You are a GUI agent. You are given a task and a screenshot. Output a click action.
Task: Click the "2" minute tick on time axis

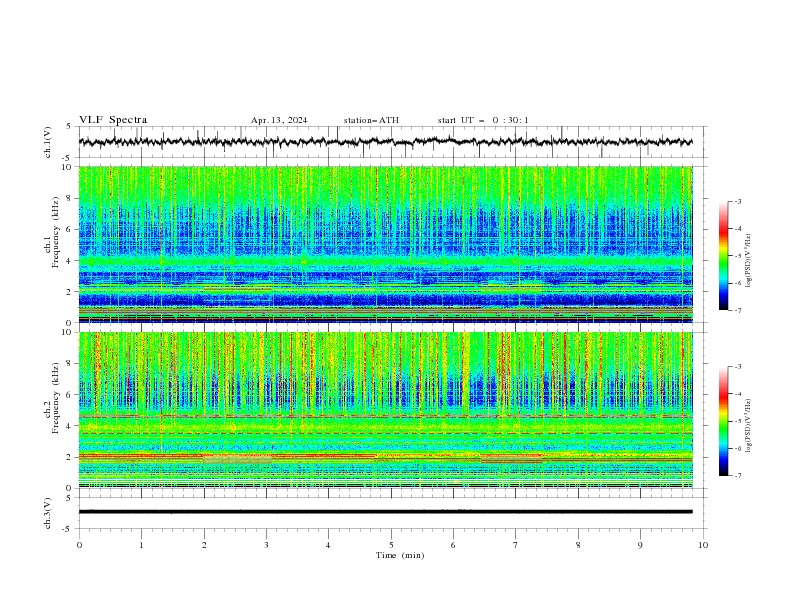204,545
